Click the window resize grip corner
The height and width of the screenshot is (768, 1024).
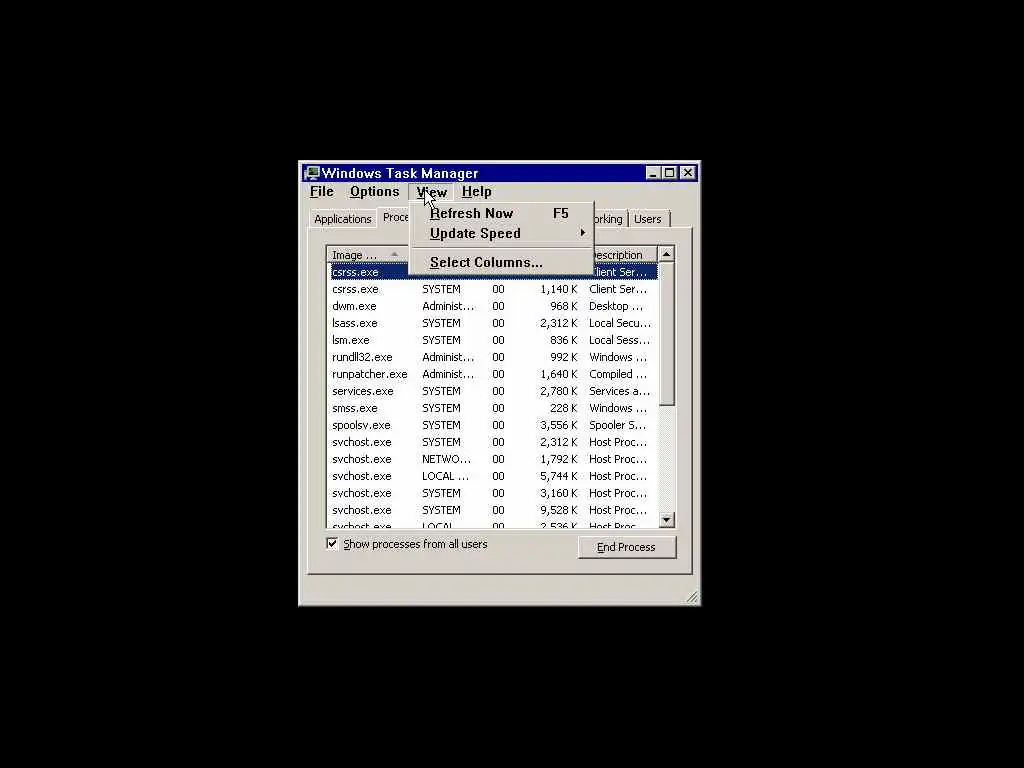tap(692, 597)
